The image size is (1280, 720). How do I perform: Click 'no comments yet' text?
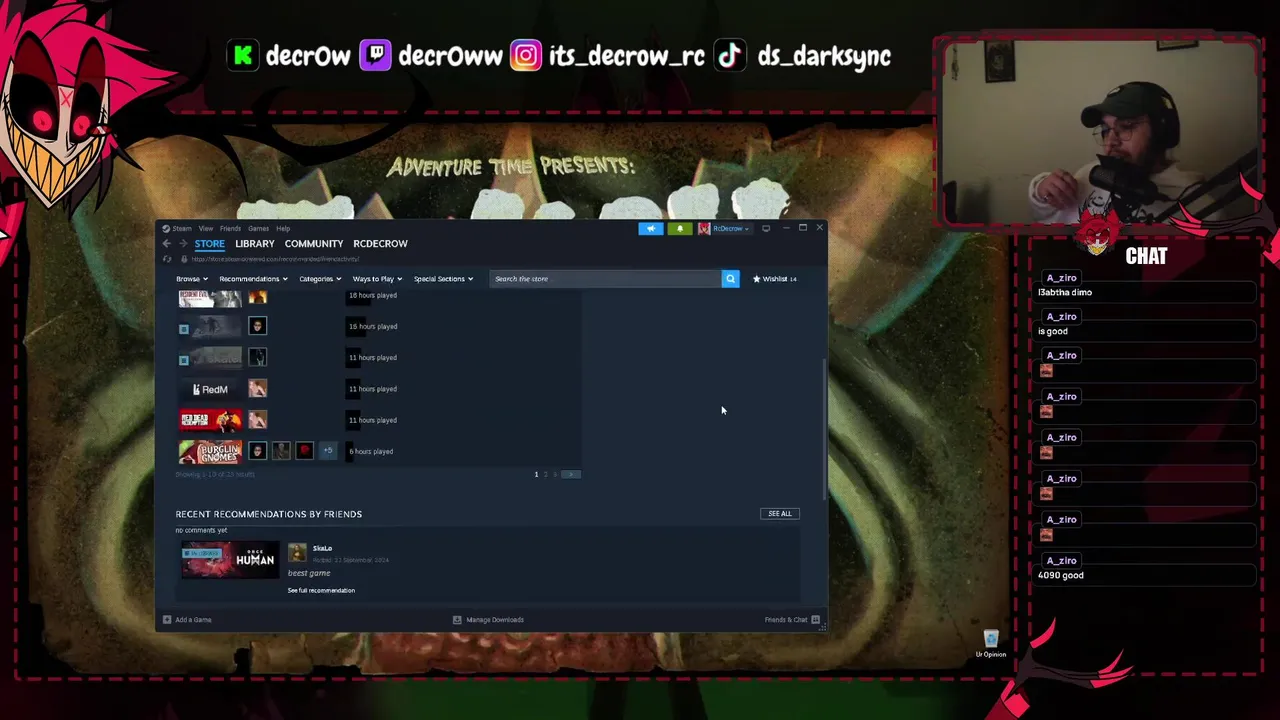[x=202, y=530]
